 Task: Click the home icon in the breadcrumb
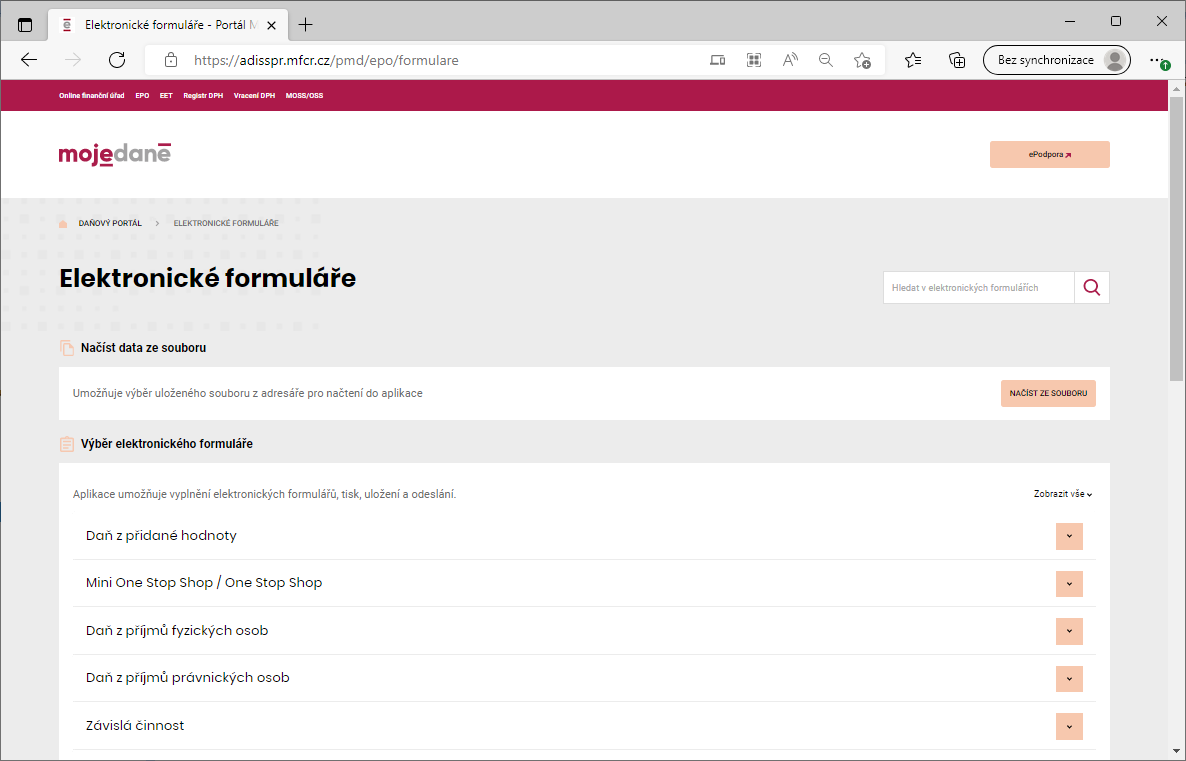[x=64, y=223]
